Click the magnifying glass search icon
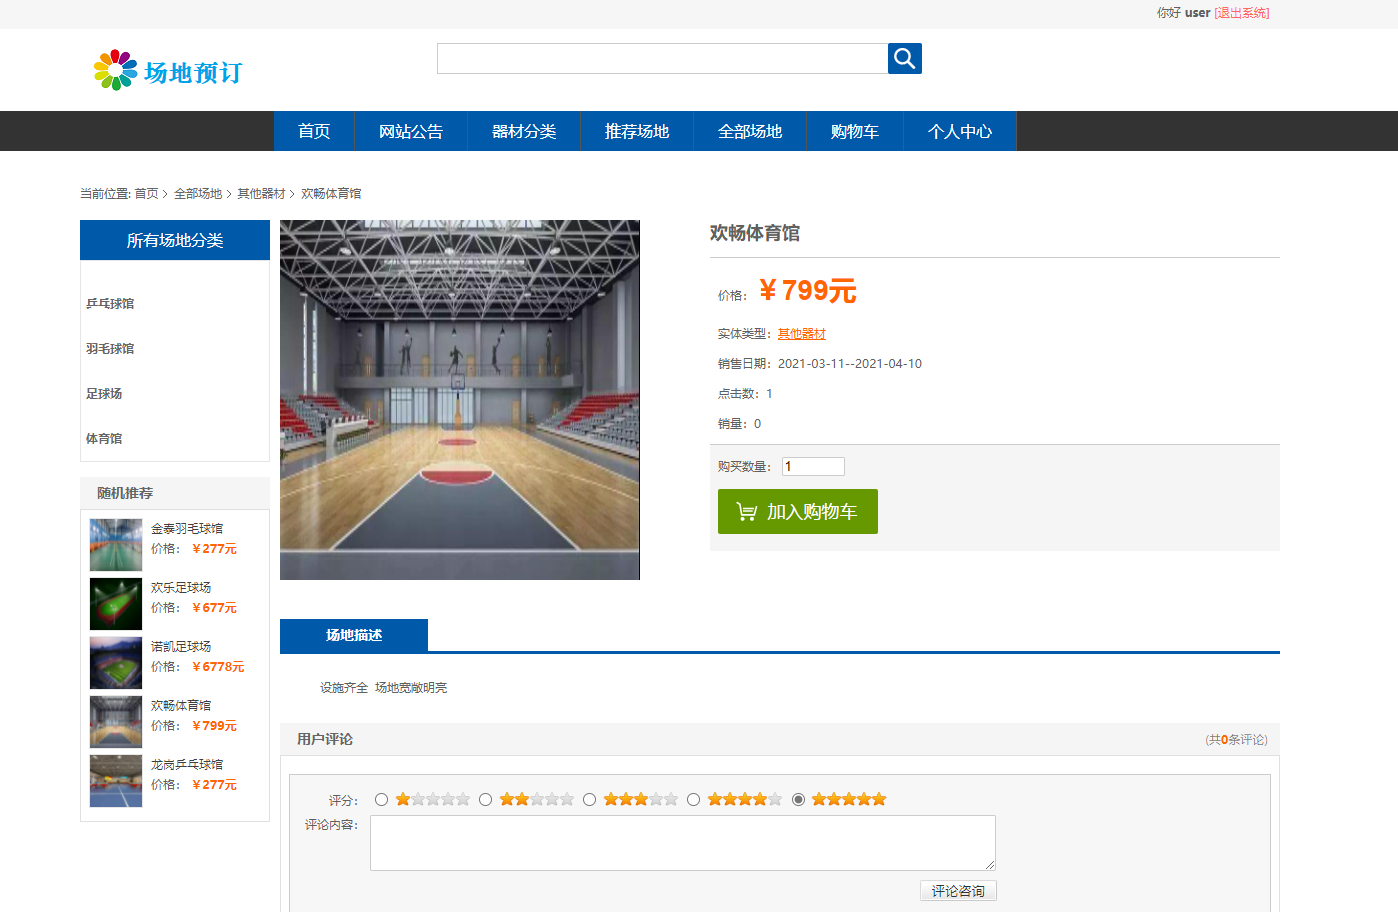This screenshot has width=1398, height=912. click(903, 58)
